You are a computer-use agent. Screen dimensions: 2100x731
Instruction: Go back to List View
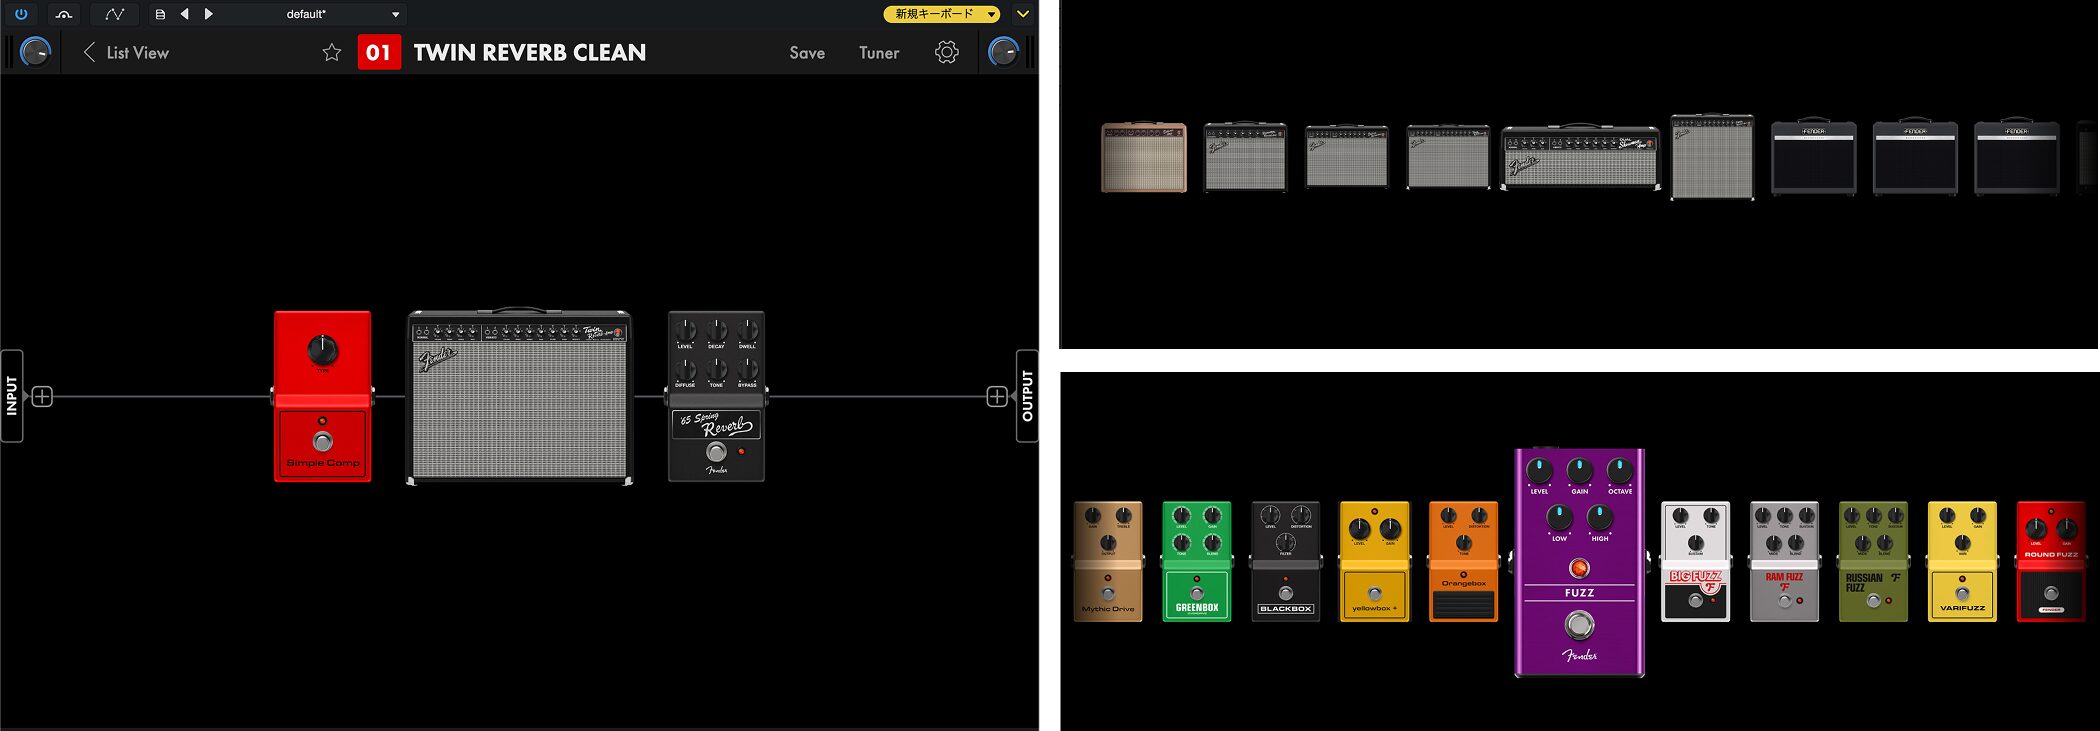pos(126,53)
